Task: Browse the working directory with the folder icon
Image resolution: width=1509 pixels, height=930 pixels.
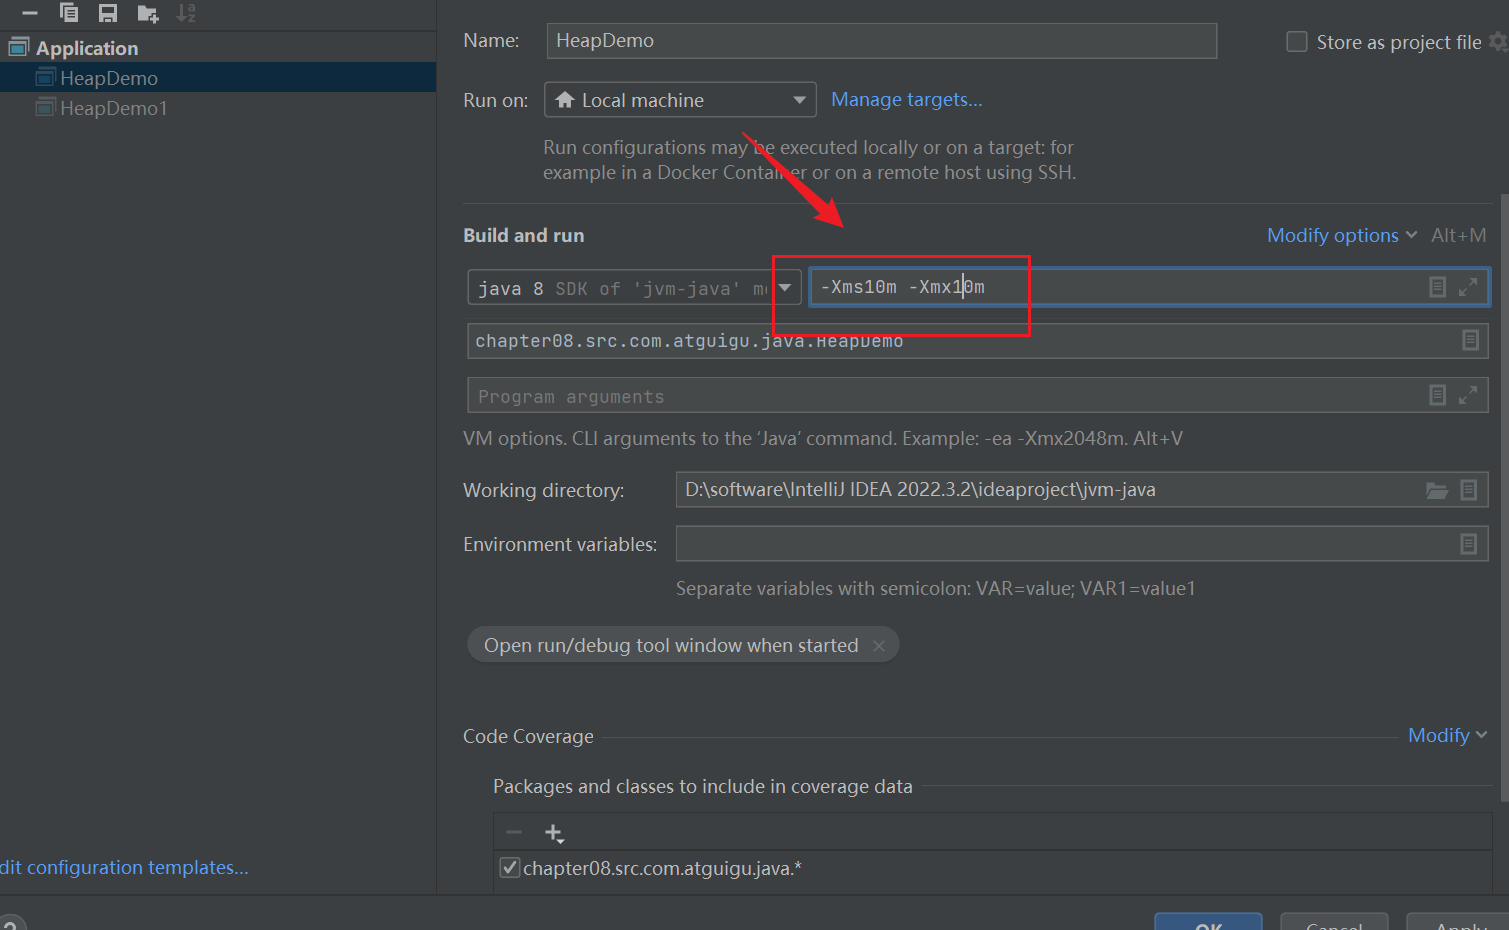Action: 1436,490
